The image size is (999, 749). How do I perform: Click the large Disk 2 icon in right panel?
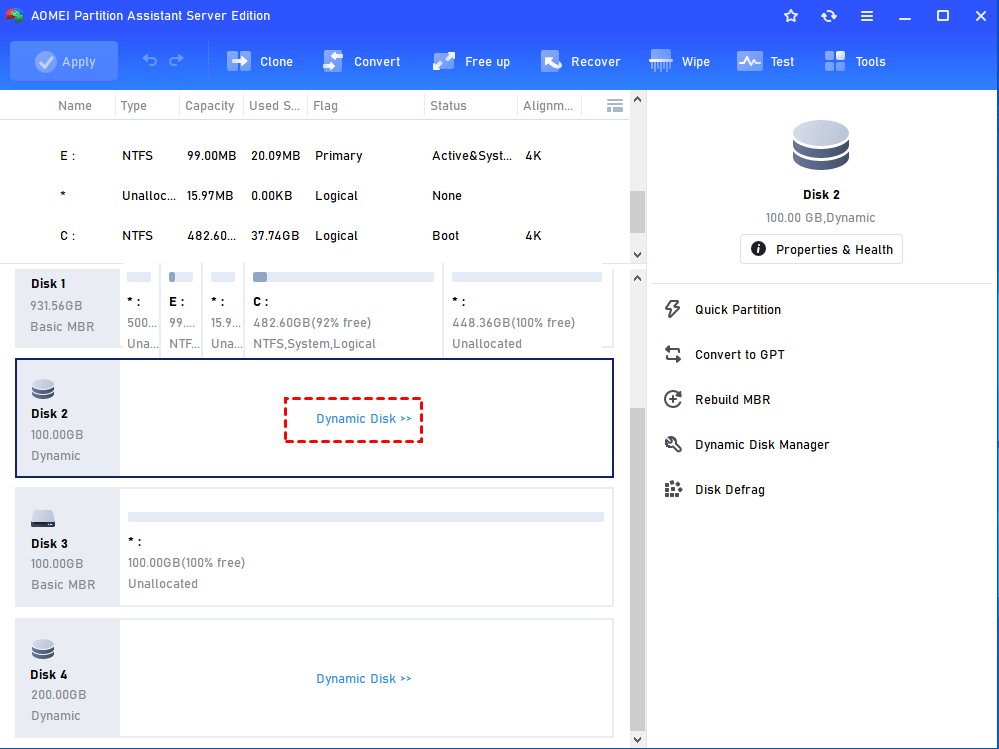point(821,145)
